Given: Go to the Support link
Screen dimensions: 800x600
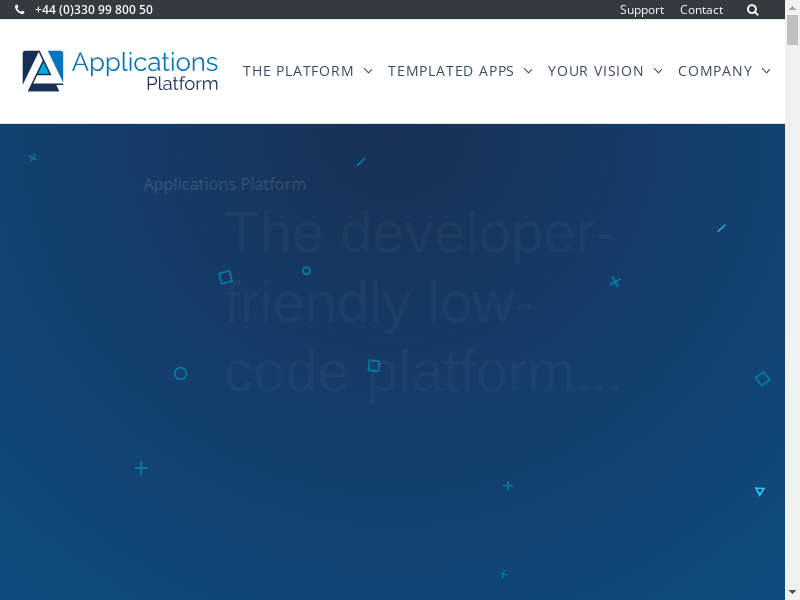Looking at the screenshot, I should (641, 10).
